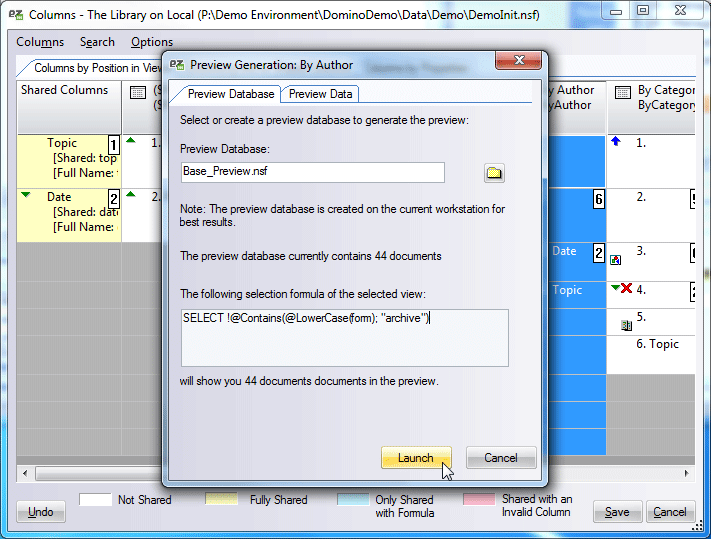The width and height of the screenshot is (712, 539).
Task: Click the green down arrow beside Date
Action: [26, 195]
